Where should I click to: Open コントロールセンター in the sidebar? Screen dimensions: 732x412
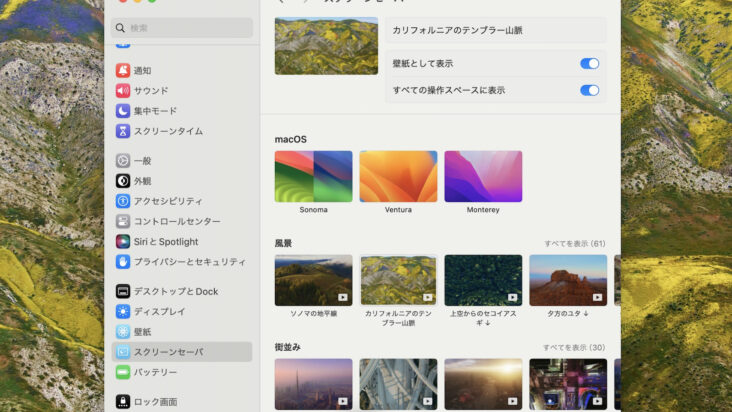(x=182, y=221)
